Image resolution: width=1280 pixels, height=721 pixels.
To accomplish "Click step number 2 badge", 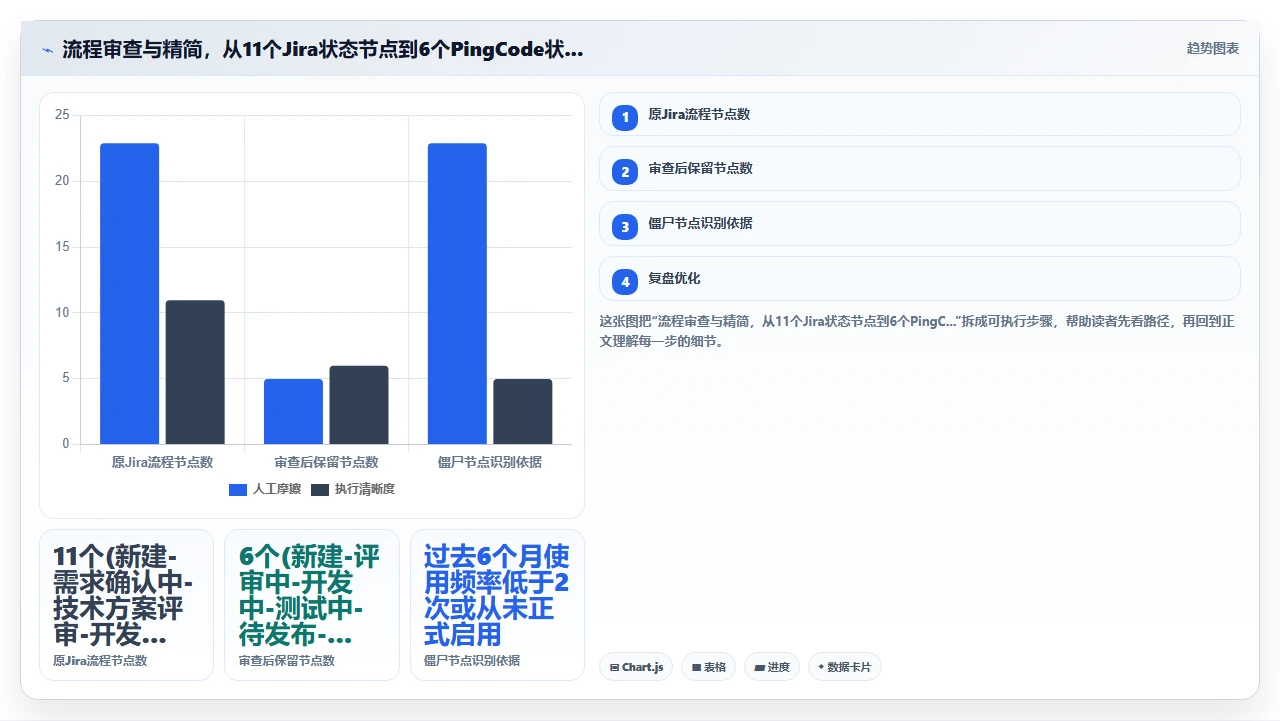I will pos(625,172).
